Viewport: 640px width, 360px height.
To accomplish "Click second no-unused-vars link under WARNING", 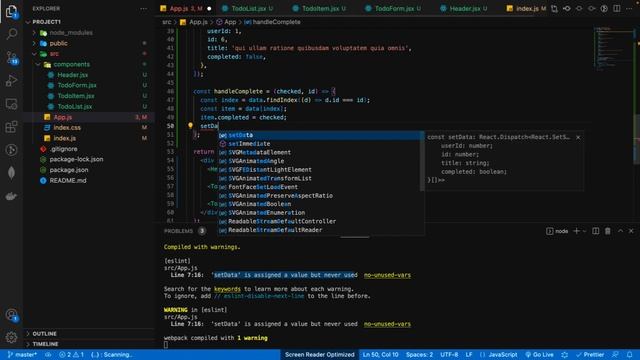I will coord(387,324).
